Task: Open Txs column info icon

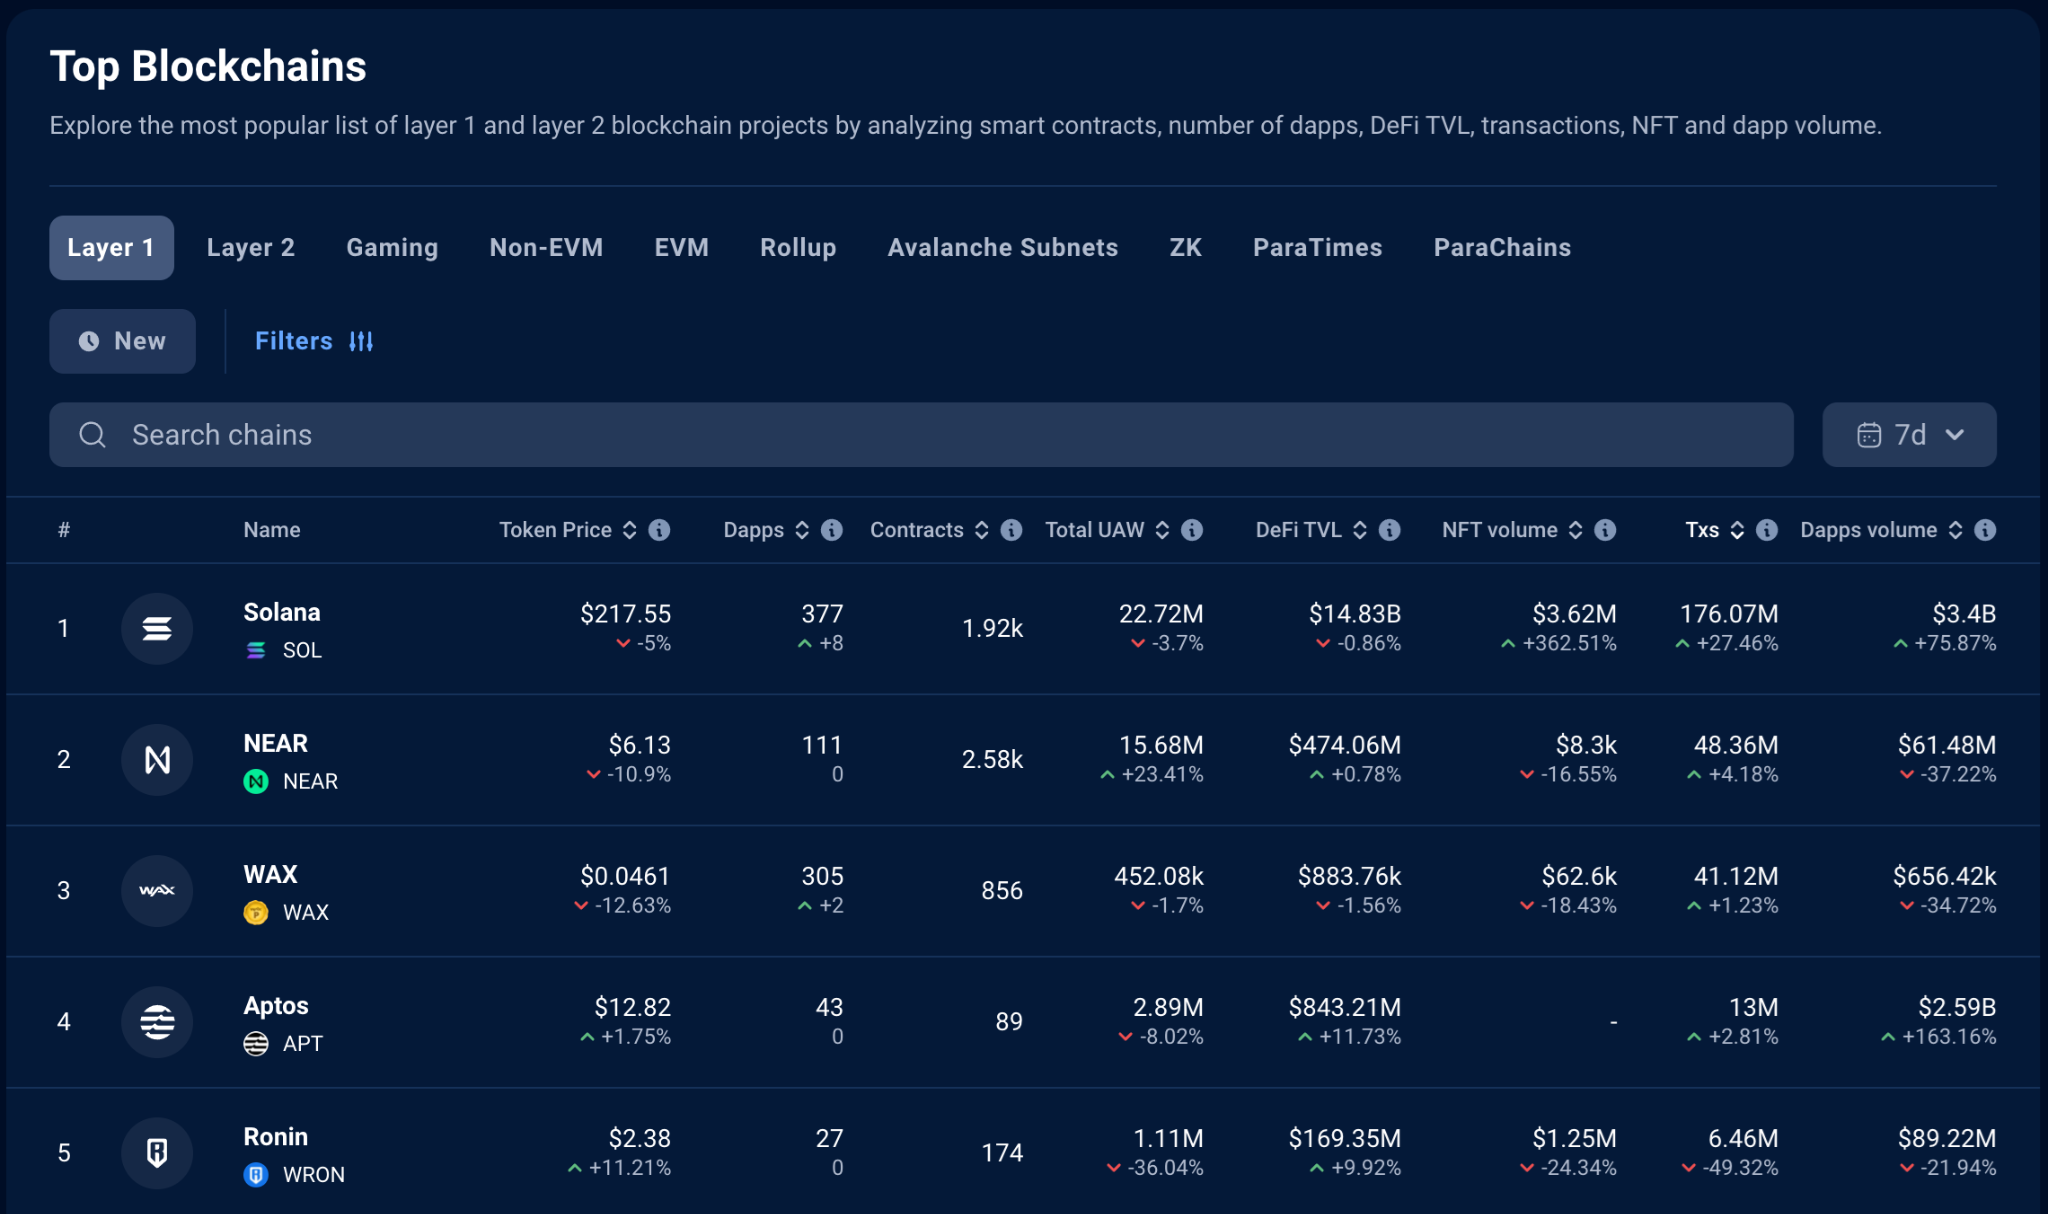Action: pos(1767,530)
